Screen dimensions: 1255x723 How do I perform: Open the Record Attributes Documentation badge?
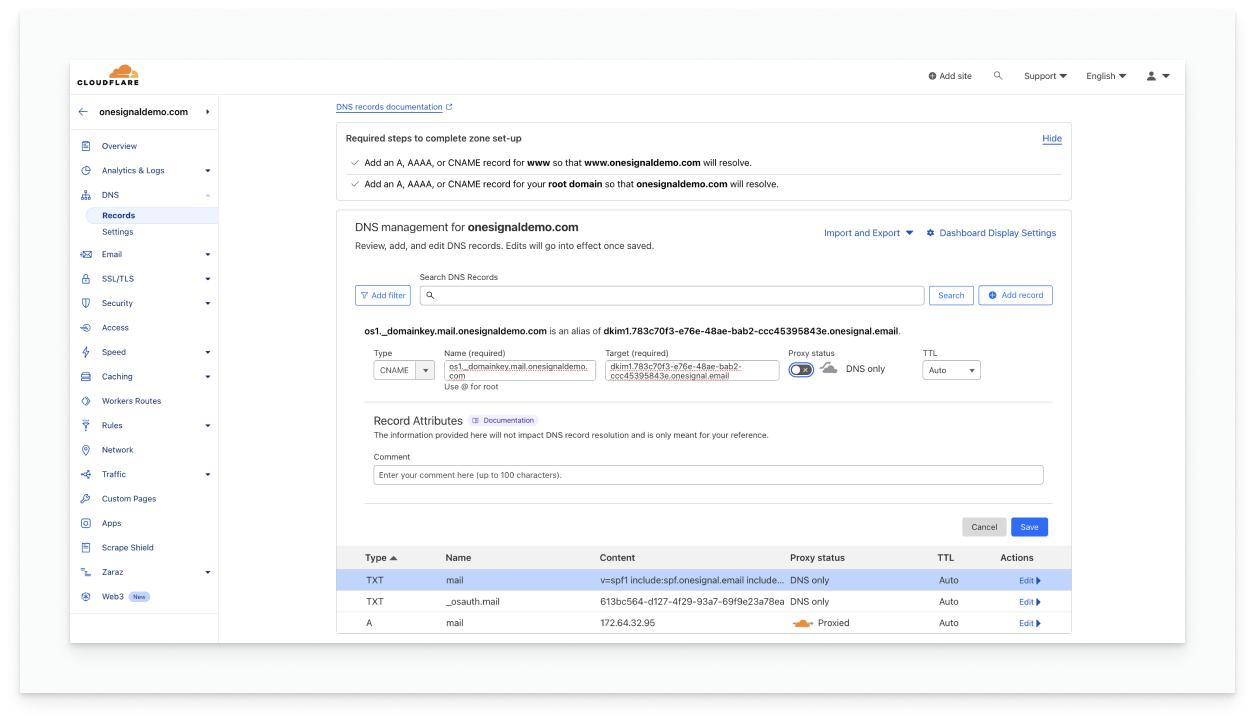click(x=503, y=421)
